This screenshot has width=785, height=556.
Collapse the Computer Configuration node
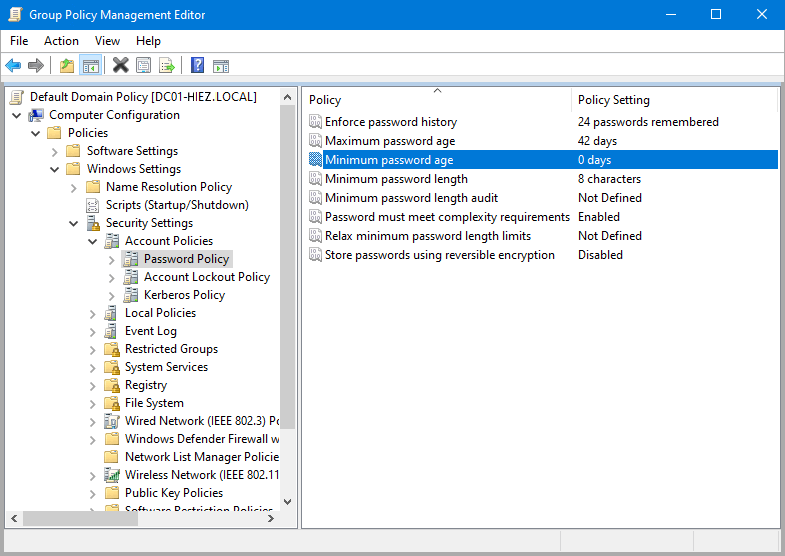(x=17, y=115)
